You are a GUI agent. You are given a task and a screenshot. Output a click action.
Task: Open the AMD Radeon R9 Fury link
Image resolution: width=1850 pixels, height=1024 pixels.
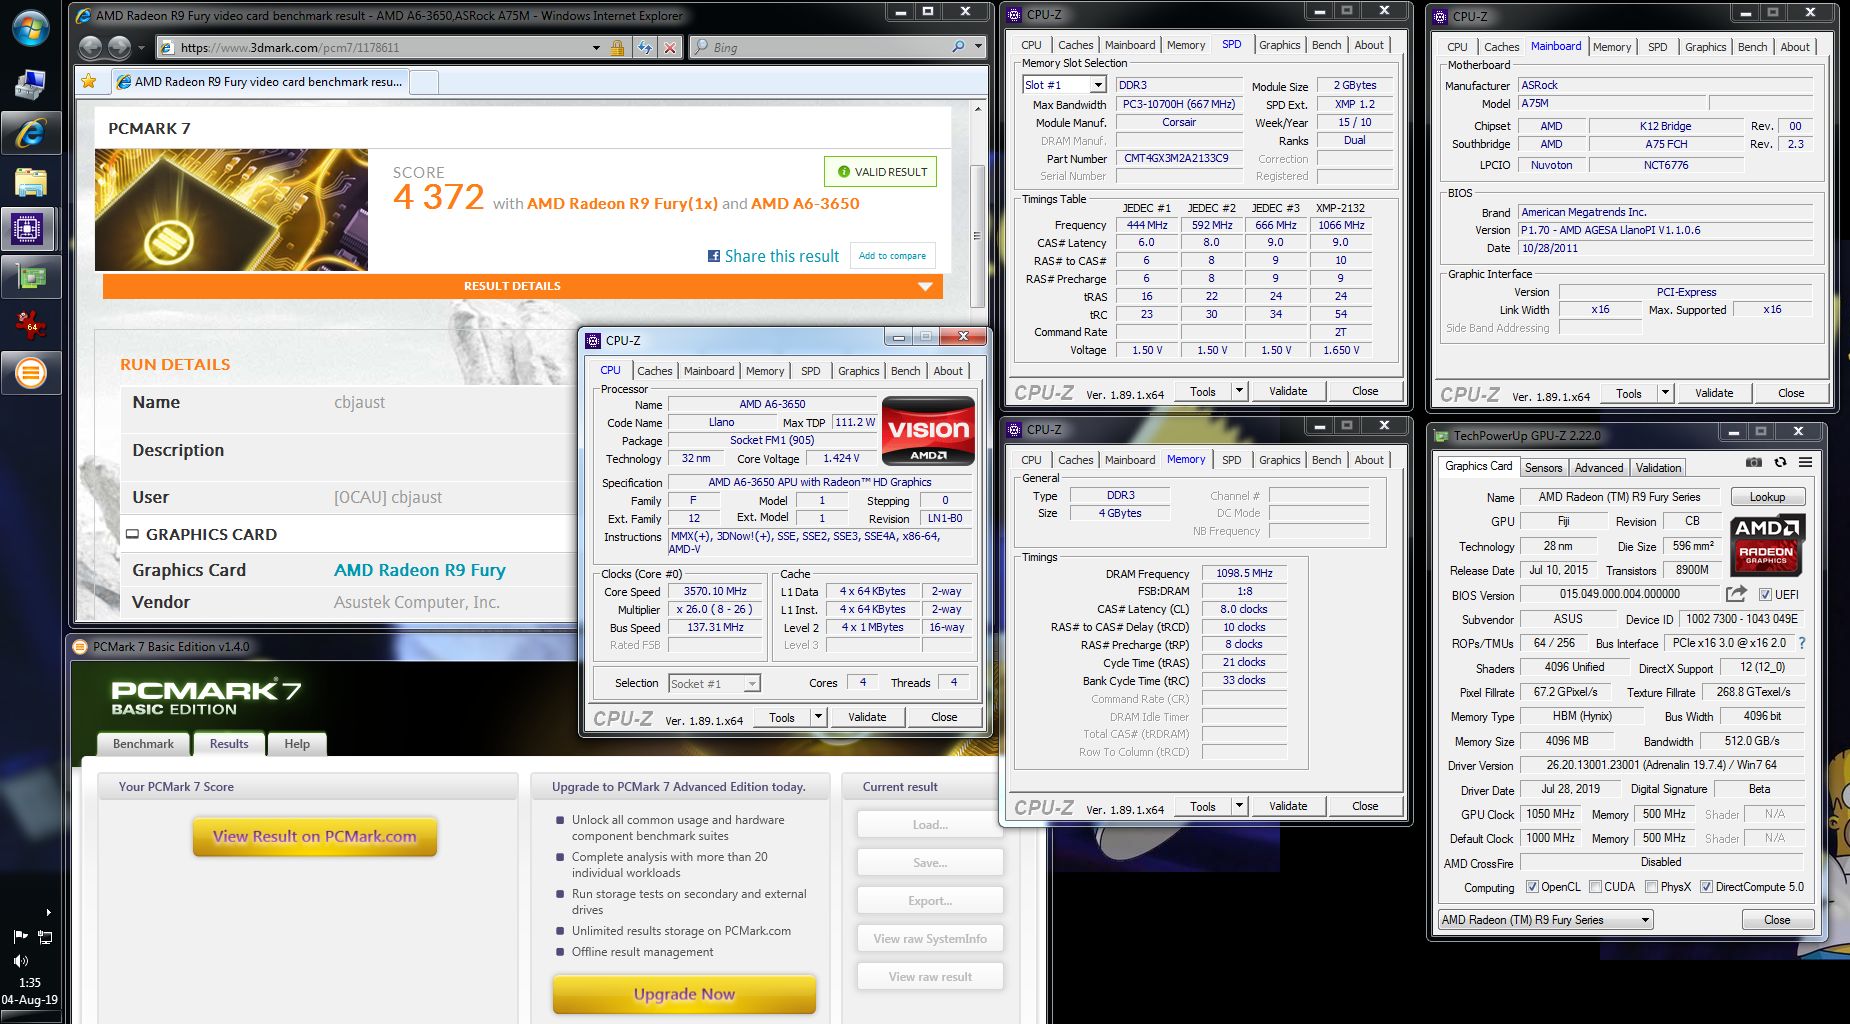pos(419,570)
